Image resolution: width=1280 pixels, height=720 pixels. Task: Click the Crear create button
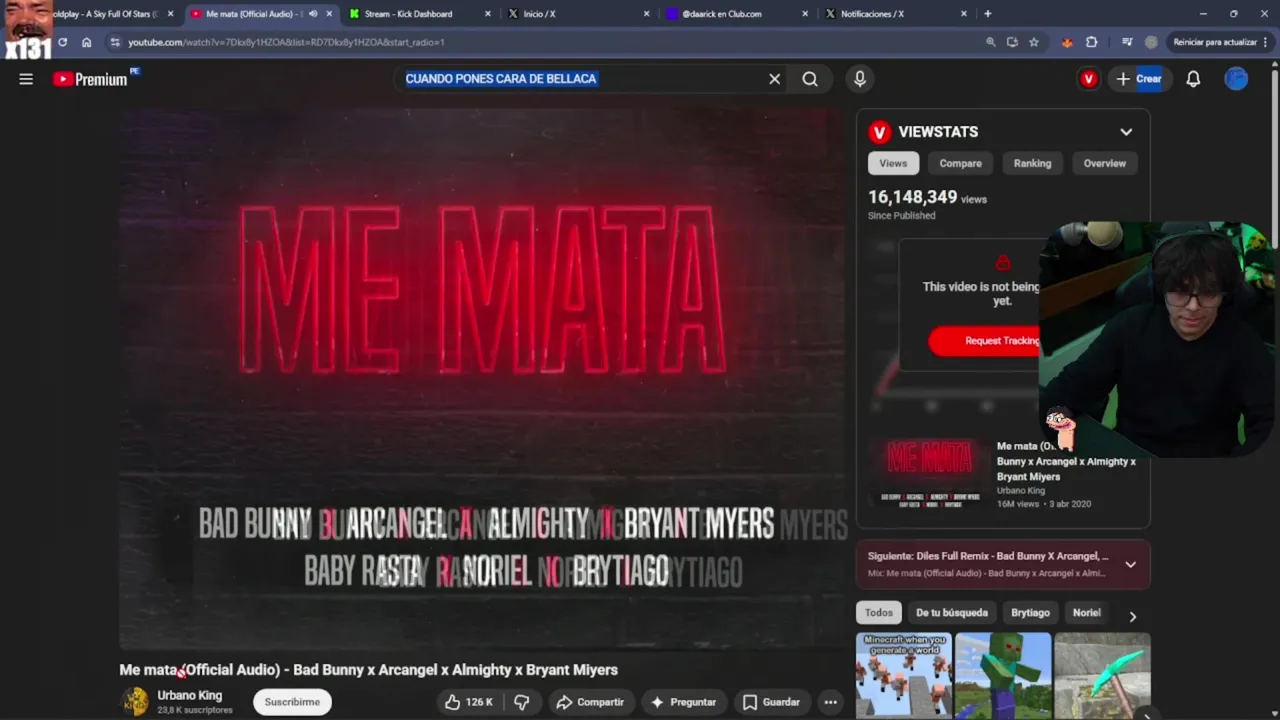[1139, 79]
